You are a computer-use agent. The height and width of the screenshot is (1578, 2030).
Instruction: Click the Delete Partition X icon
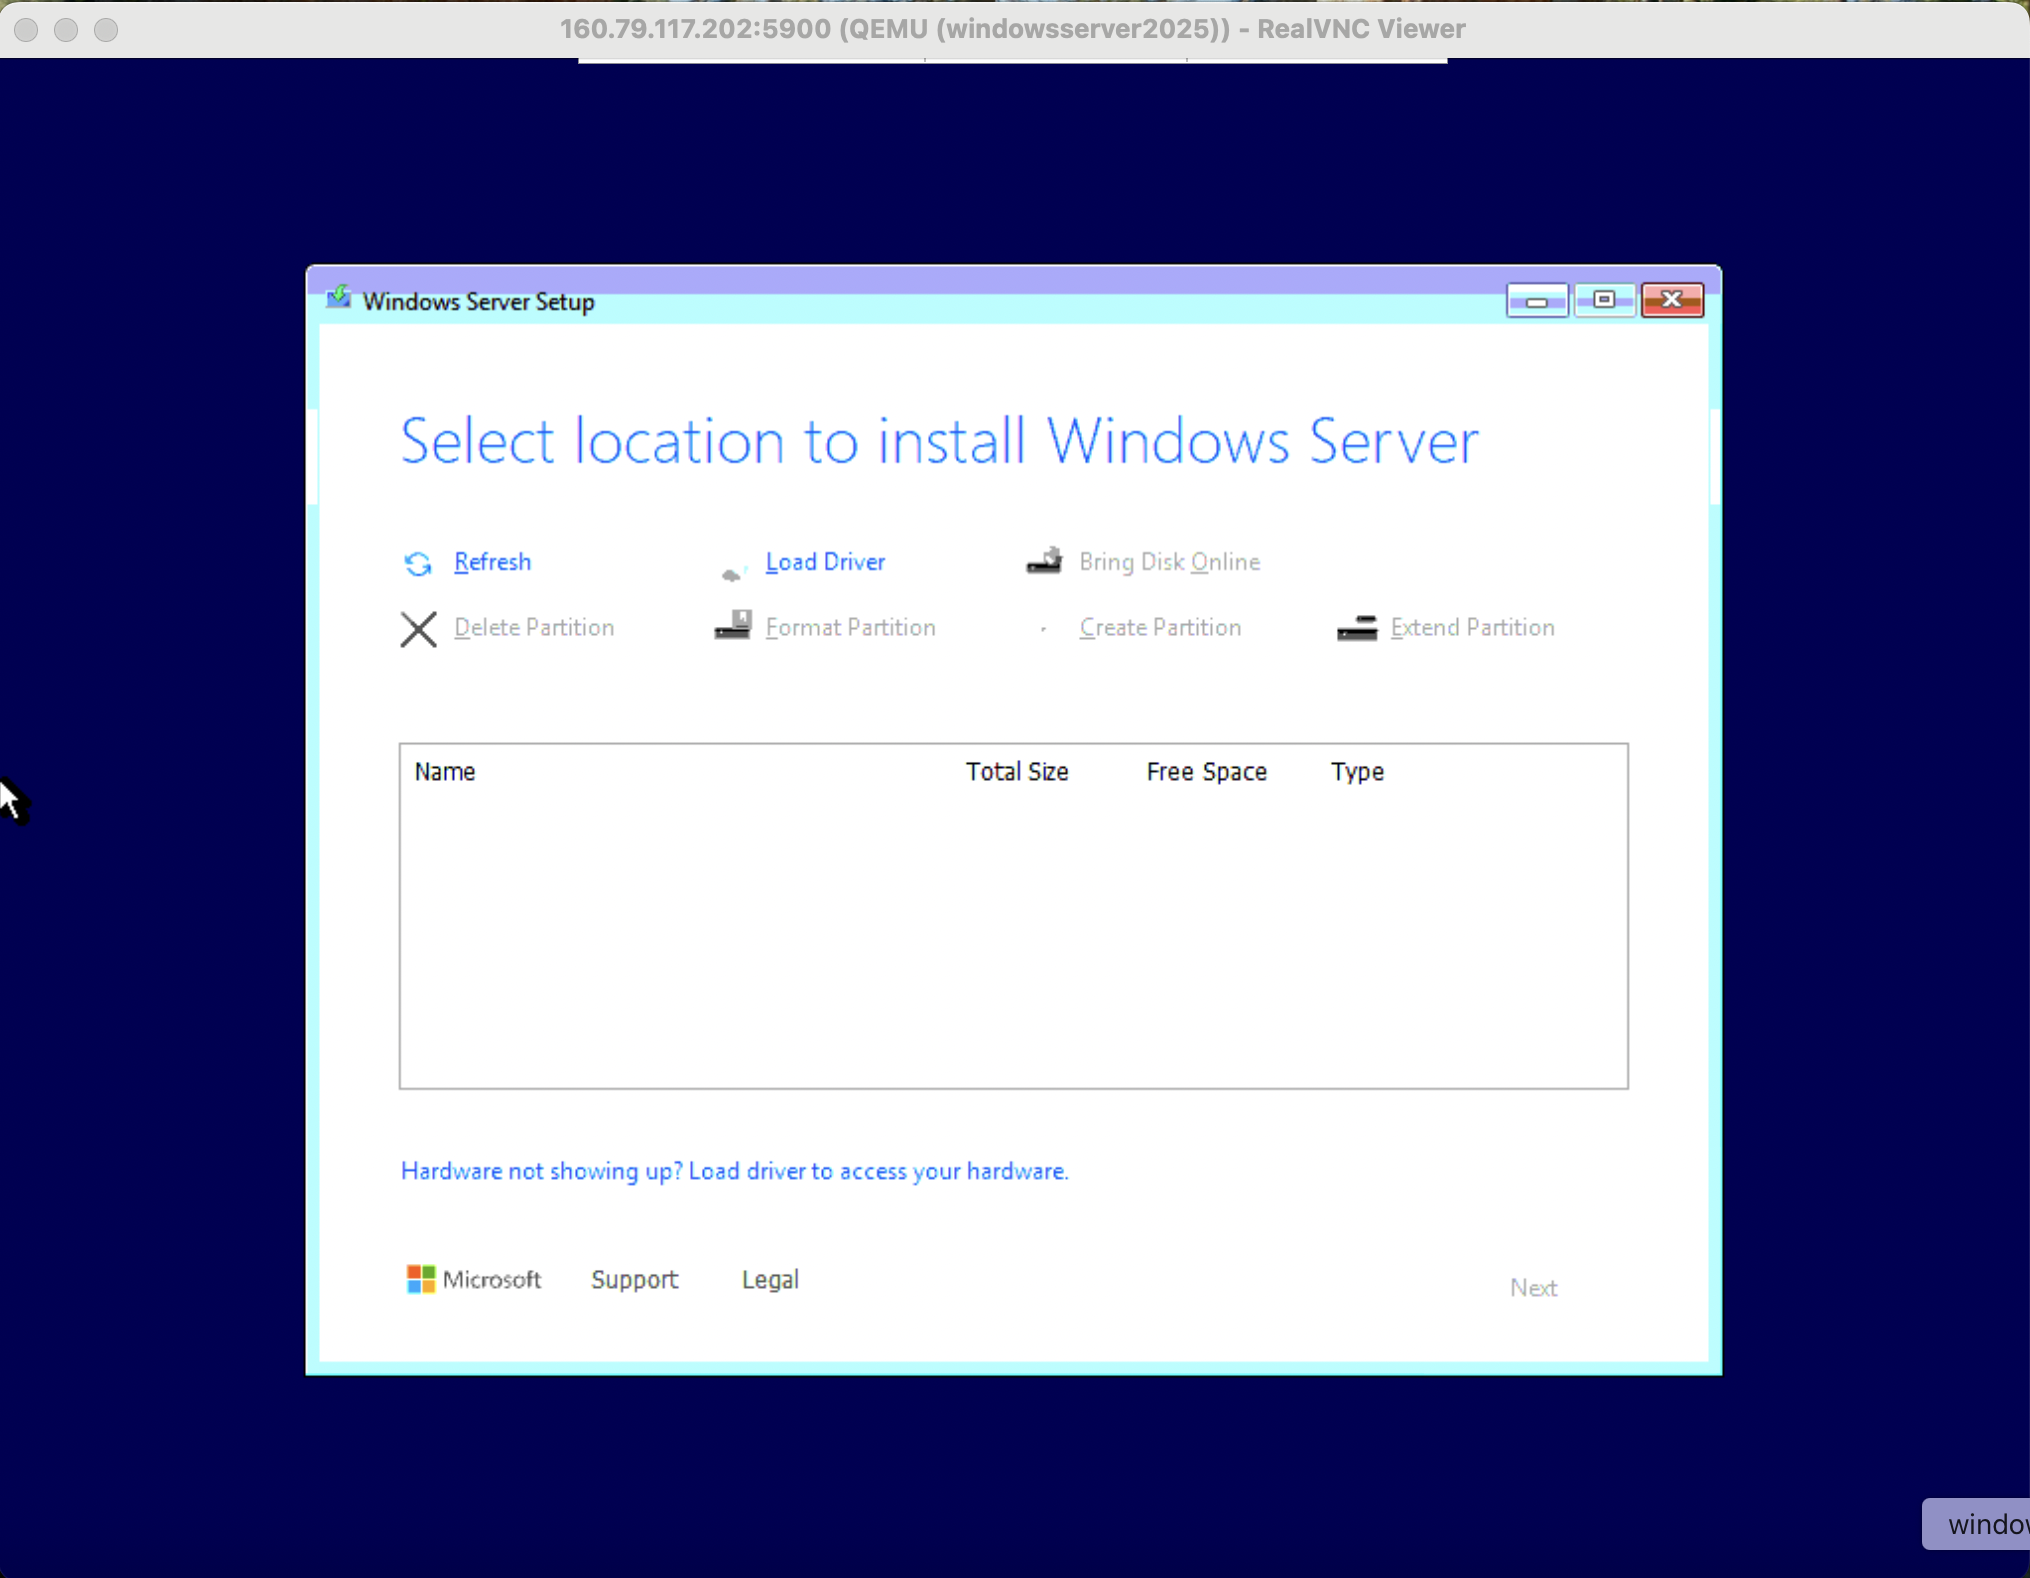click(x=418, y=629)
